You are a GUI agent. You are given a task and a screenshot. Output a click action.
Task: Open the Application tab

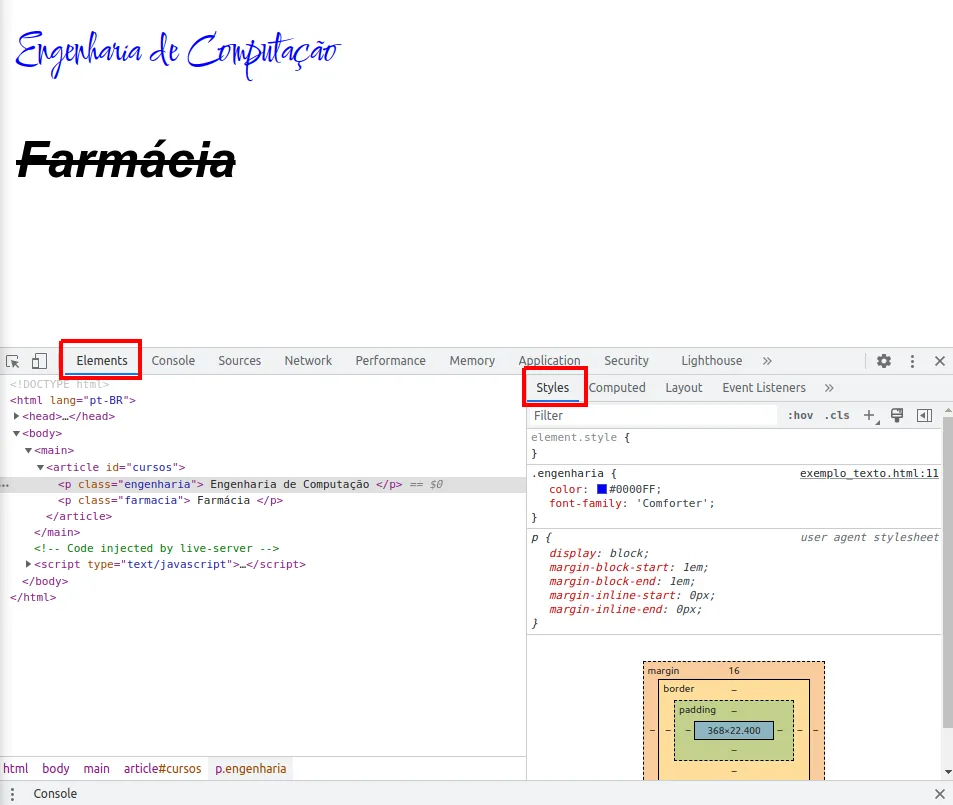coord(549,361)
